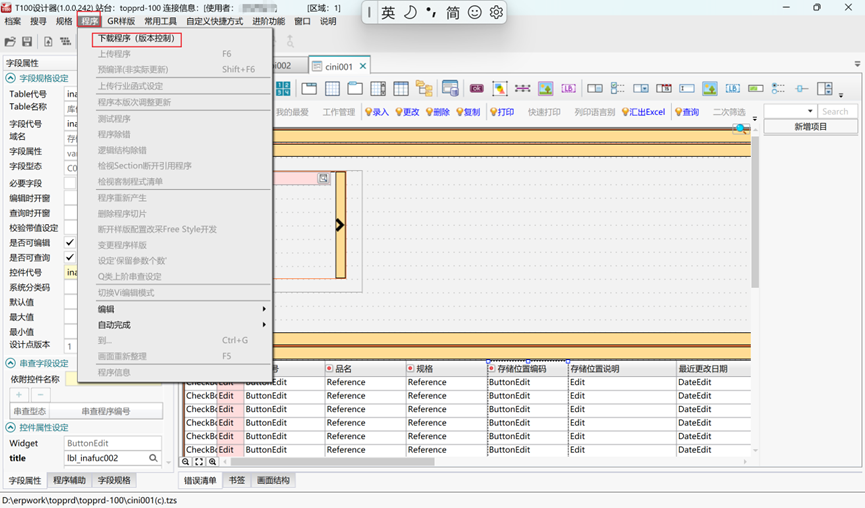Select the purple LB label widget icon
Image resolution: width=865 pixels, height=508 pixels.
point(568,88)
